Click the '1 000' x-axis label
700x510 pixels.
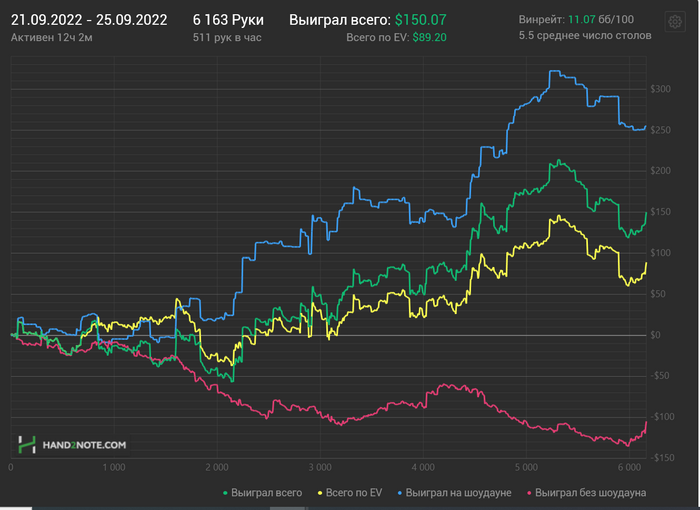pyautogui.click(x=114, y=468)
